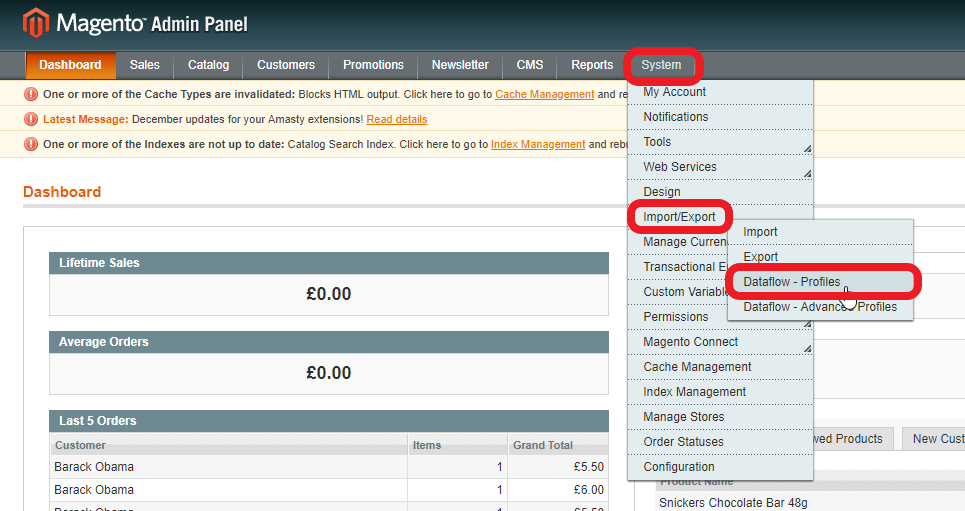This screenshot has width=965, height=511.
Task: Follow the Cache Management link in warning
Action: pos(545,94)
